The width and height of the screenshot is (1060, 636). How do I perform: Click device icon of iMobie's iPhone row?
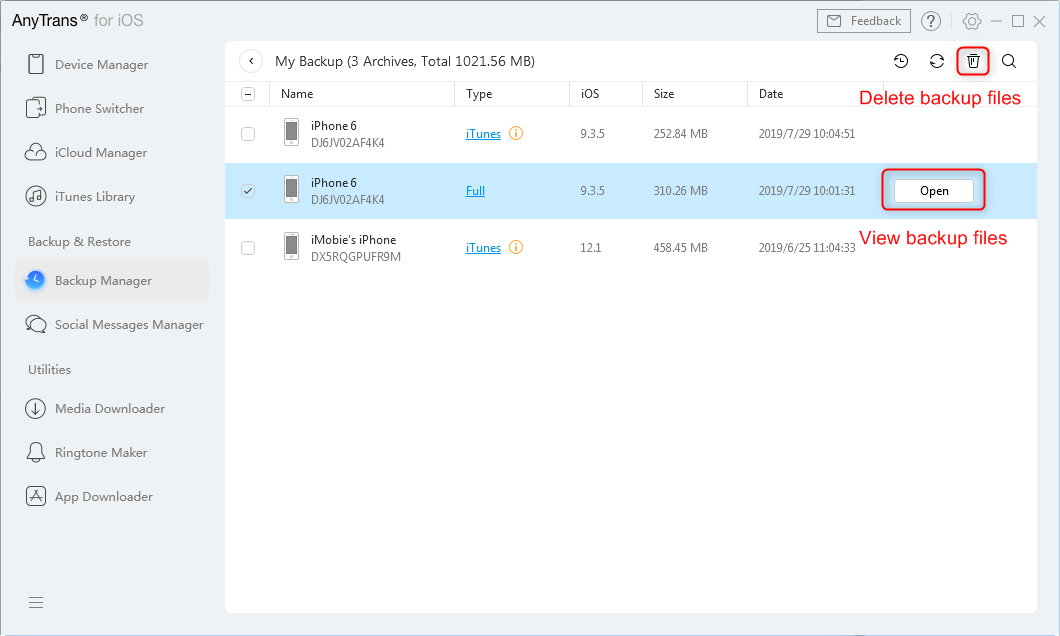[x=291, y=246]
